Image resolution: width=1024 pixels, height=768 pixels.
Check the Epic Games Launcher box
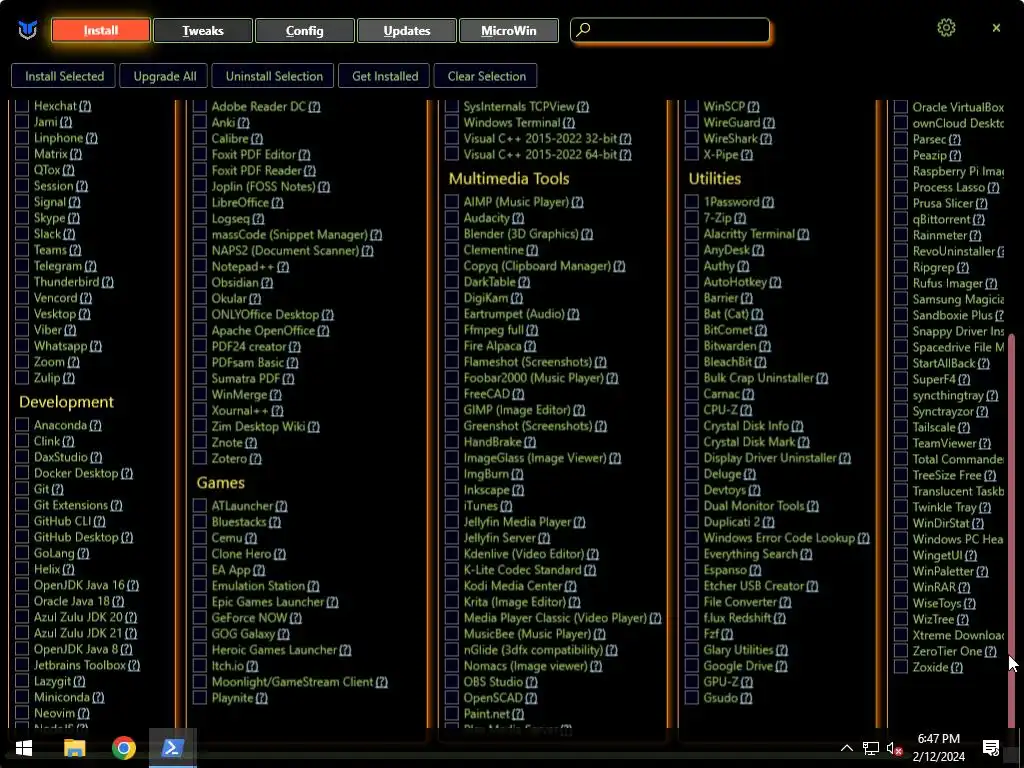[200, 602]
